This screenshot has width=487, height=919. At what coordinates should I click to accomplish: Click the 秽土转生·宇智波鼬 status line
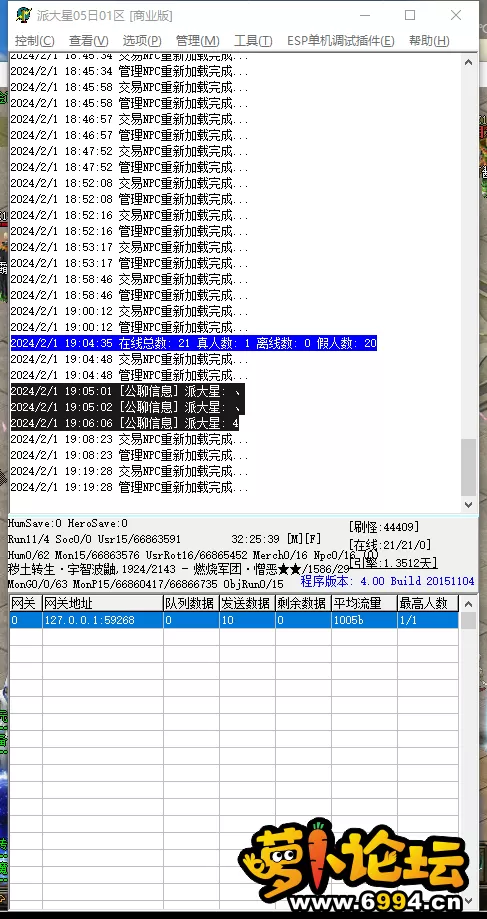click(179, 569)
